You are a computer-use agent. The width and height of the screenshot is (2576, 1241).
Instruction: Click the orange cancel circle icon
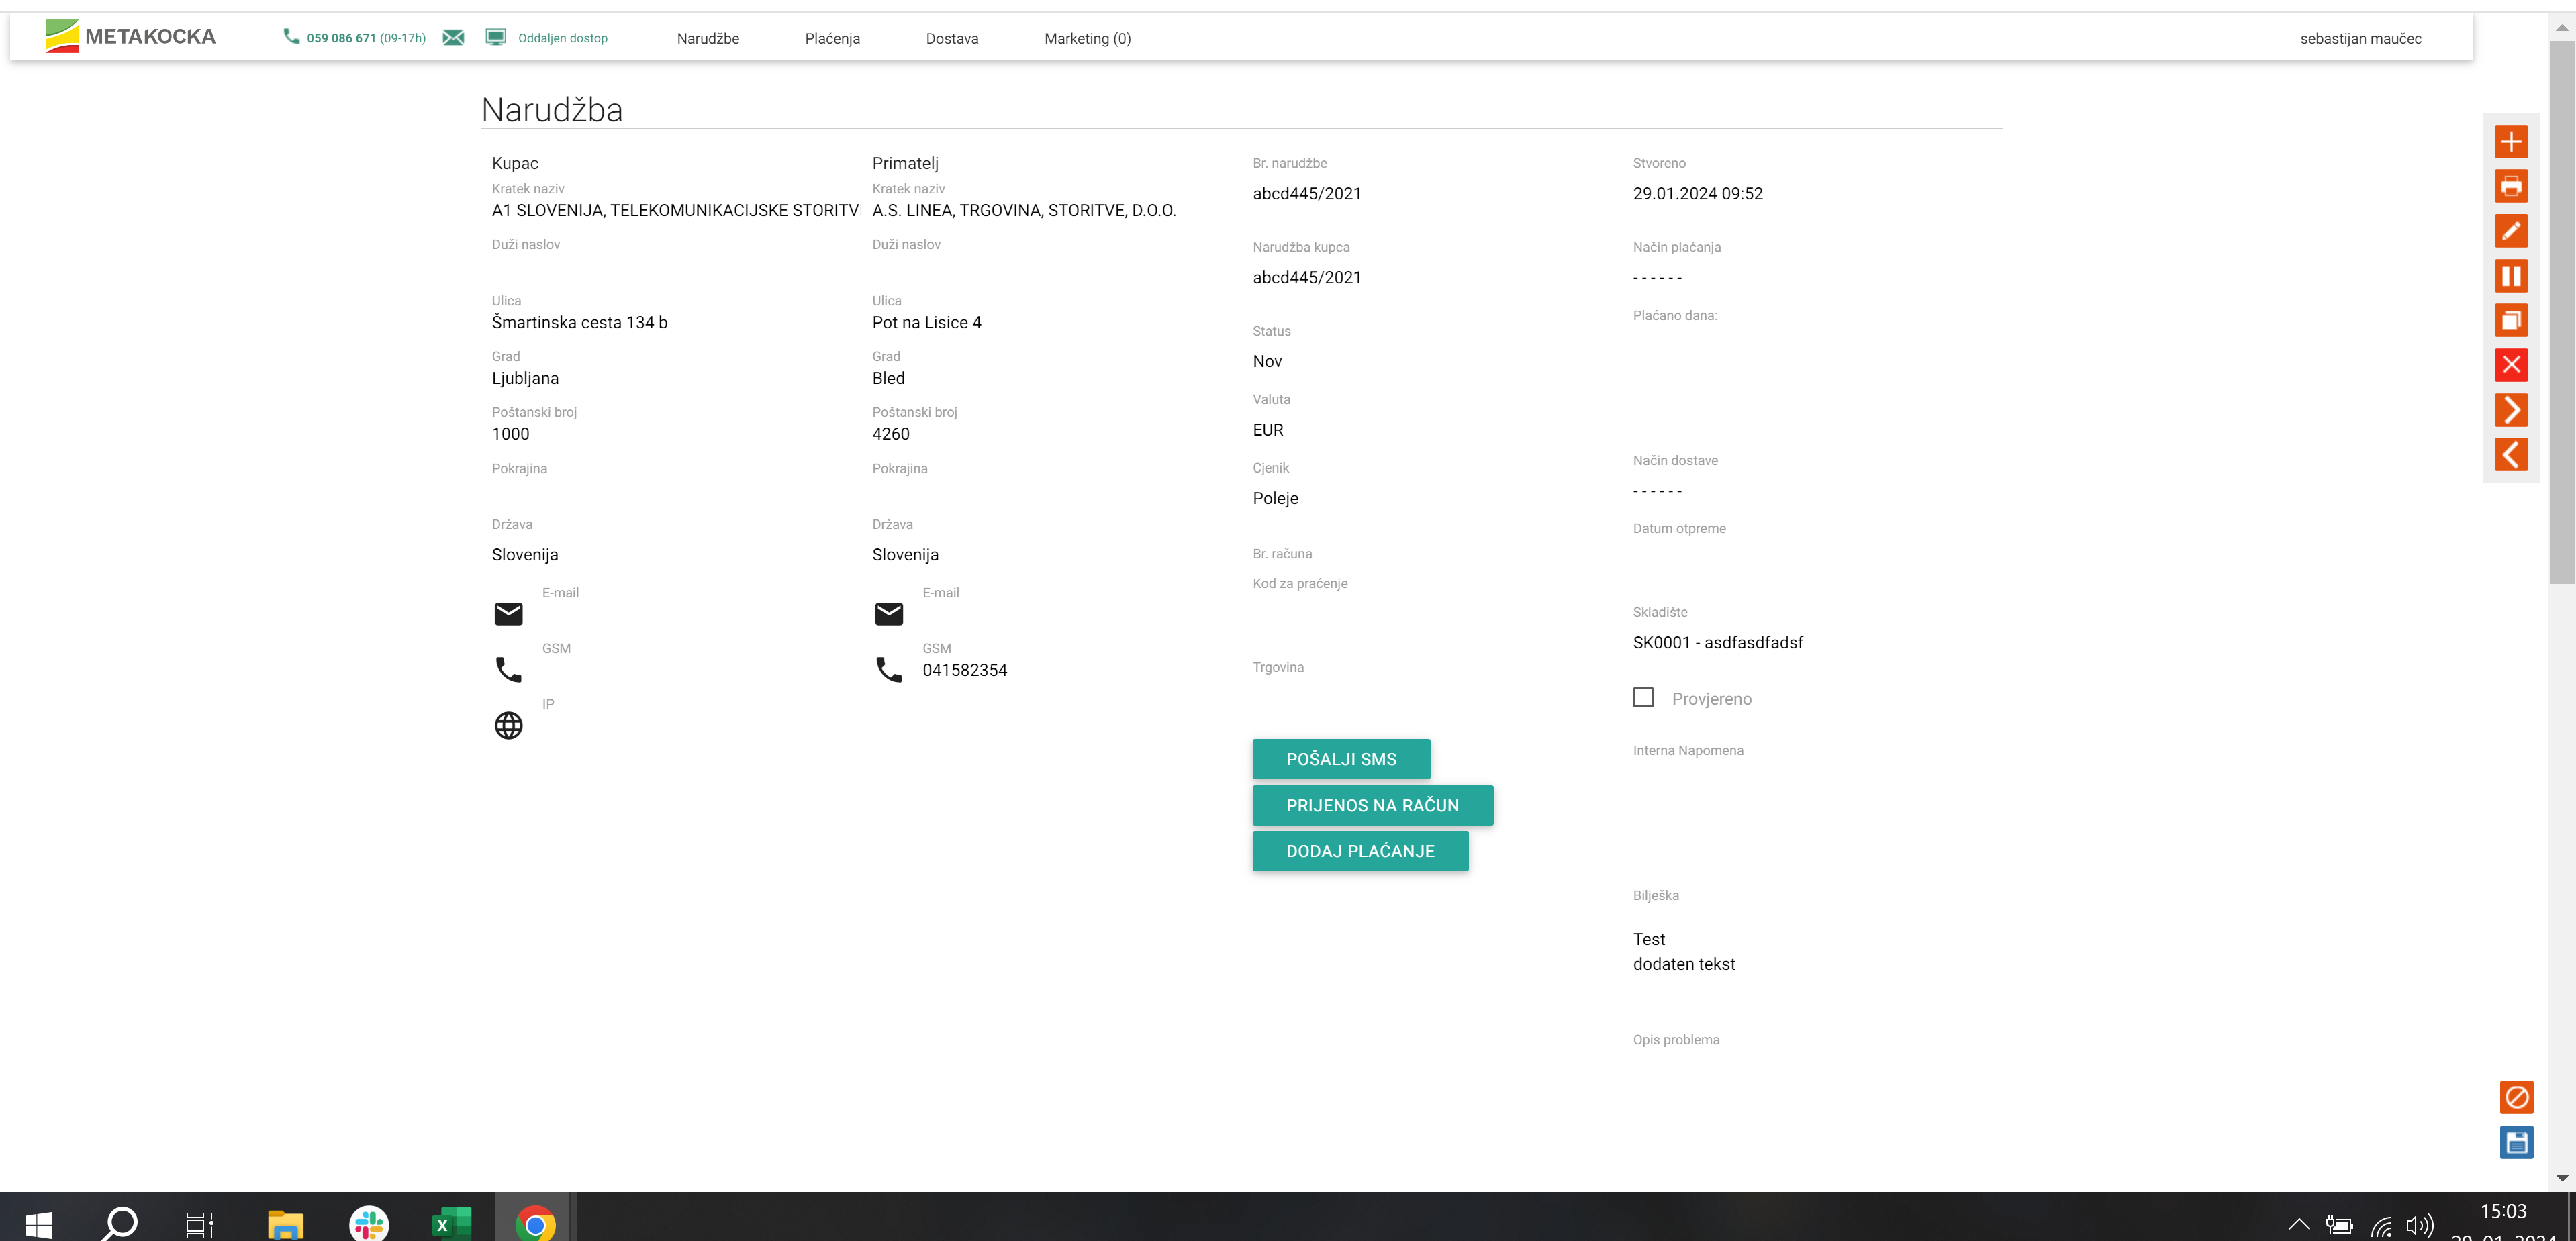coord(2516,1097)
